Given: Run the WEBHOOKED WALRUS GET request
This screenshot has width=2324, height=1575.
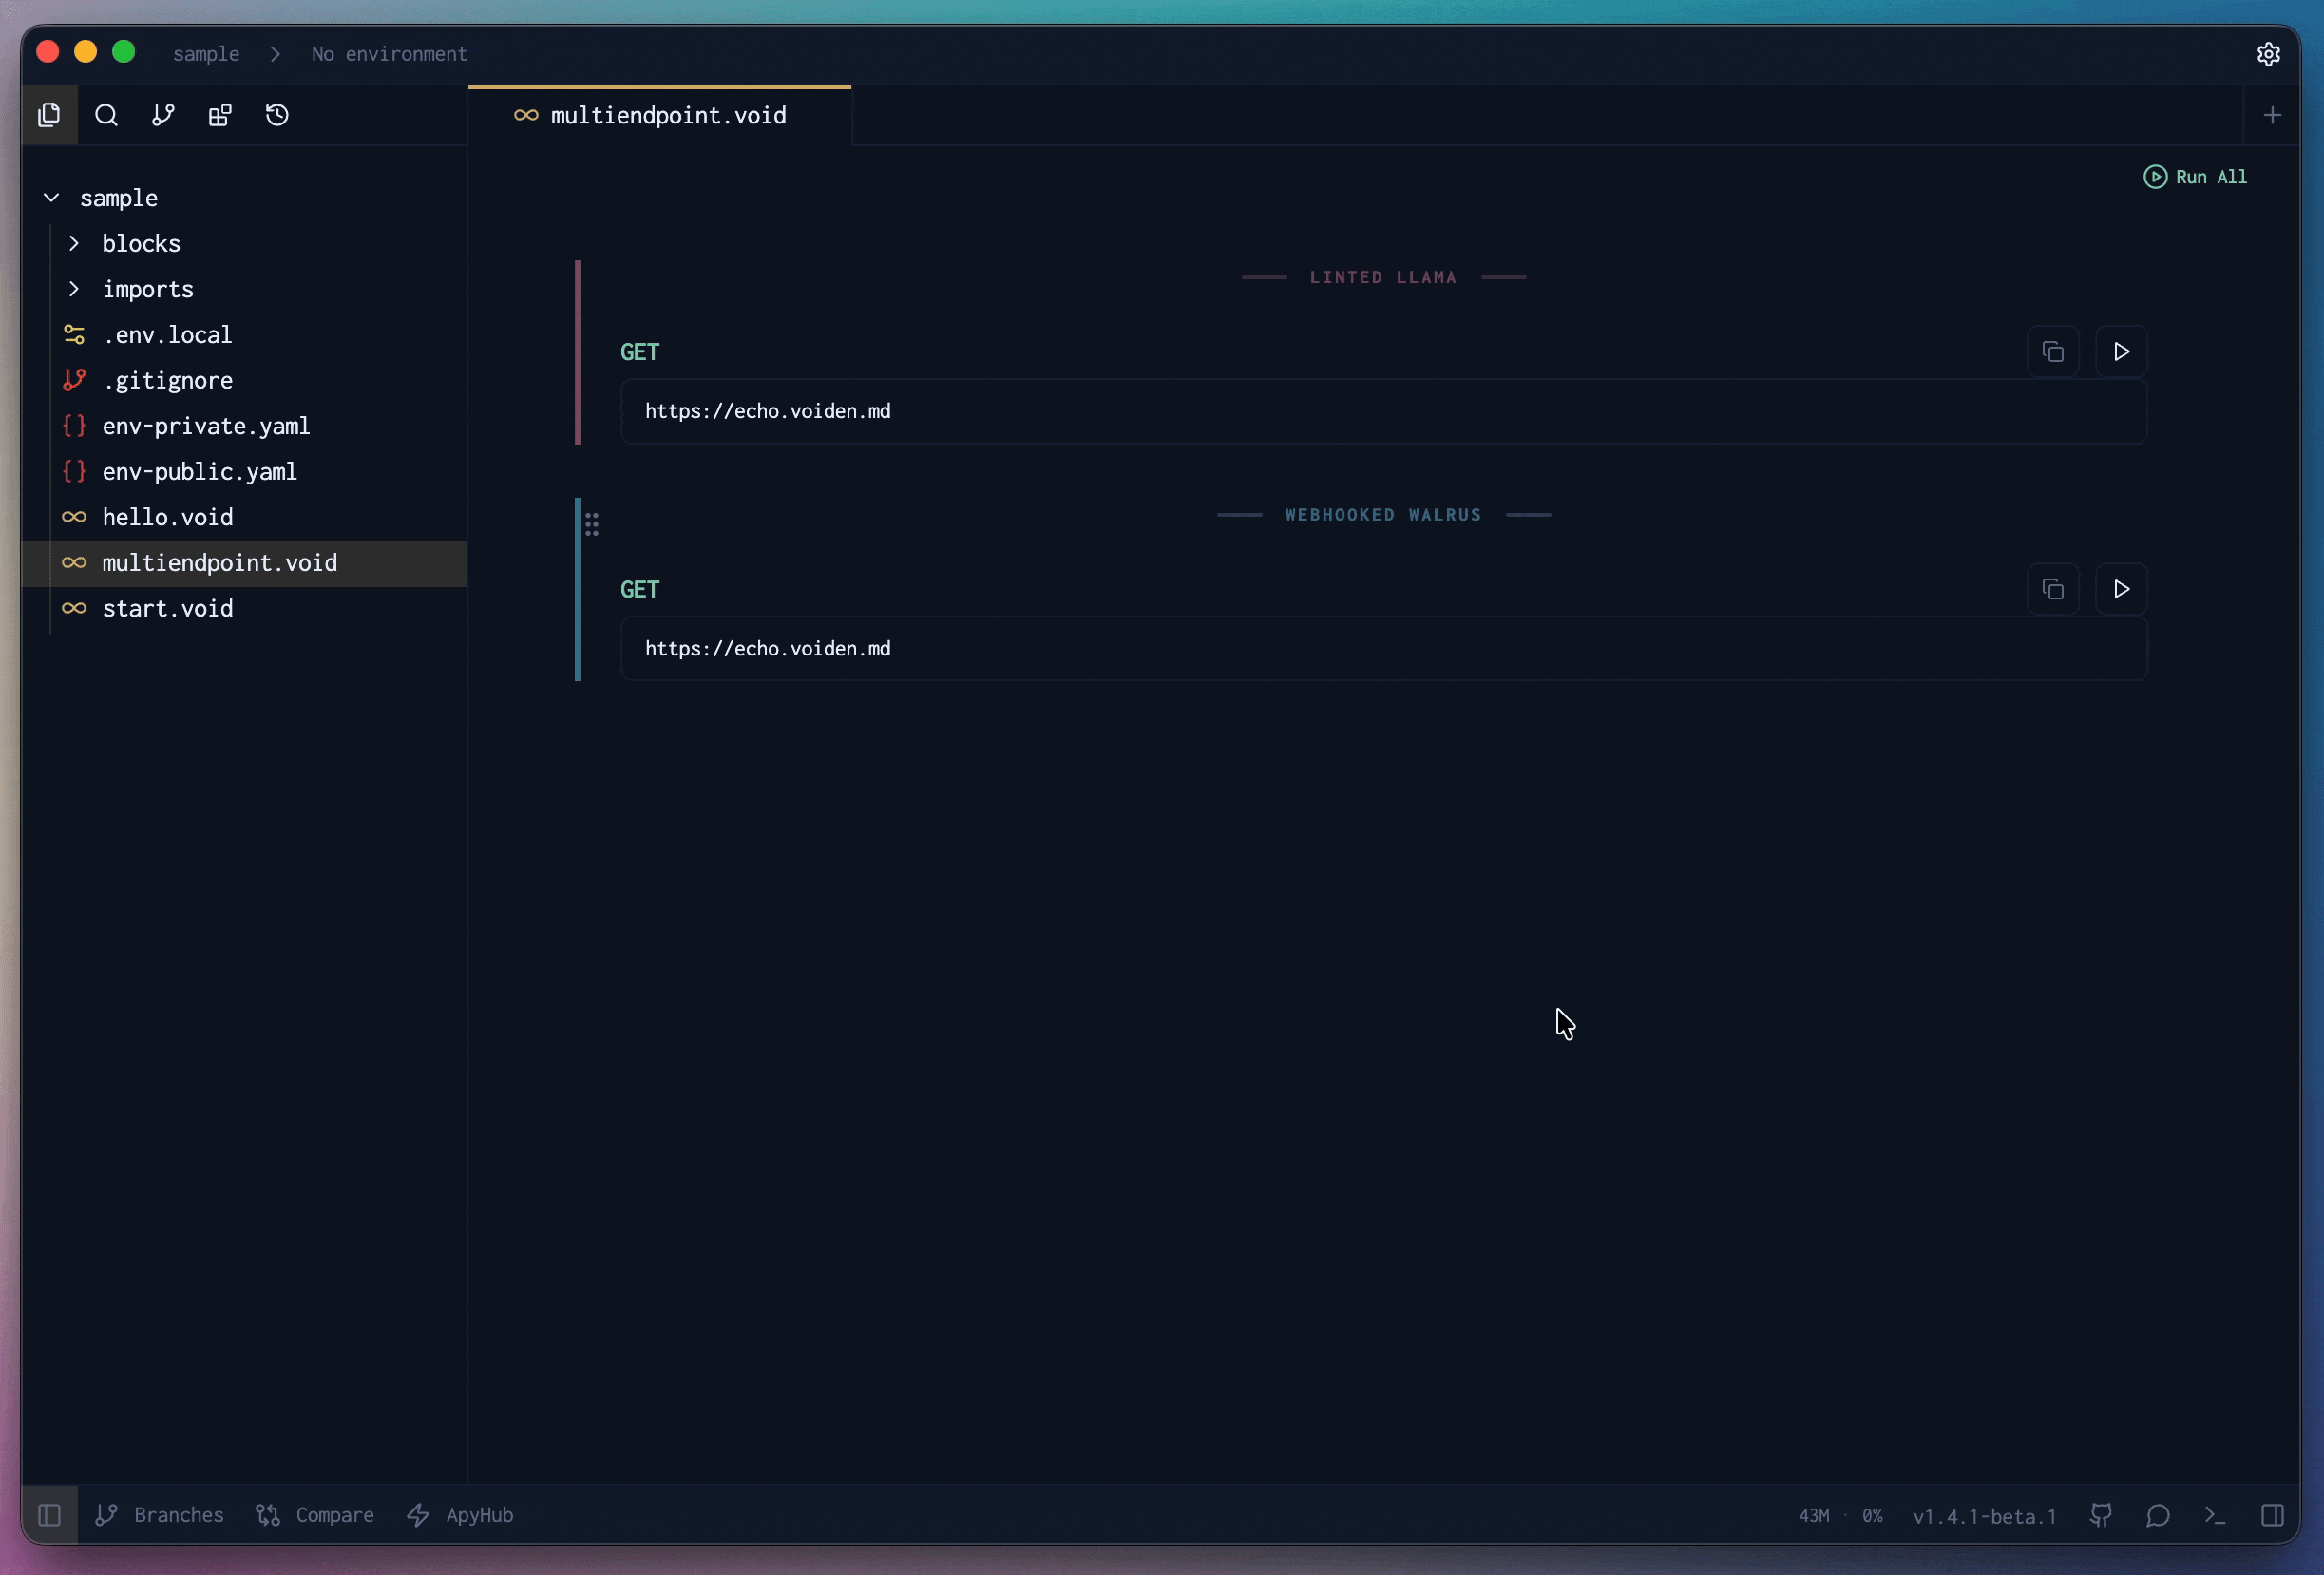Looking at the screenshot, I should point(2121,589).
